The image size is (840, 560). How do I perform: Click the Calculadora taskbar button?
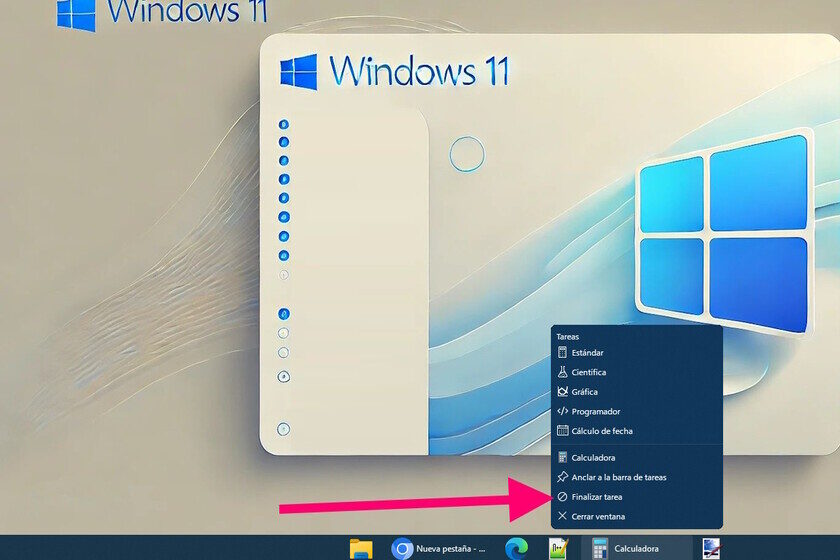point(636,548)
